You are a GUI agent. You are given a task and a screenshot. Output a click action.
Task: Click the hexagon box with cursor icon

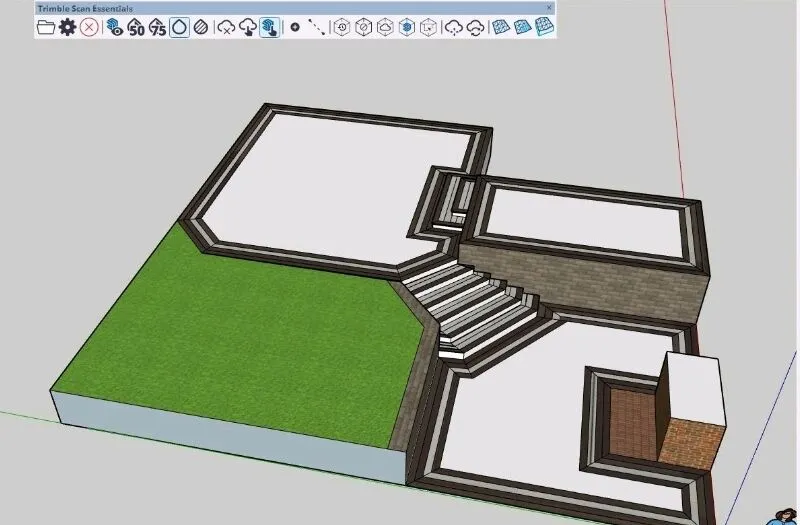click(x=428, y=27)
